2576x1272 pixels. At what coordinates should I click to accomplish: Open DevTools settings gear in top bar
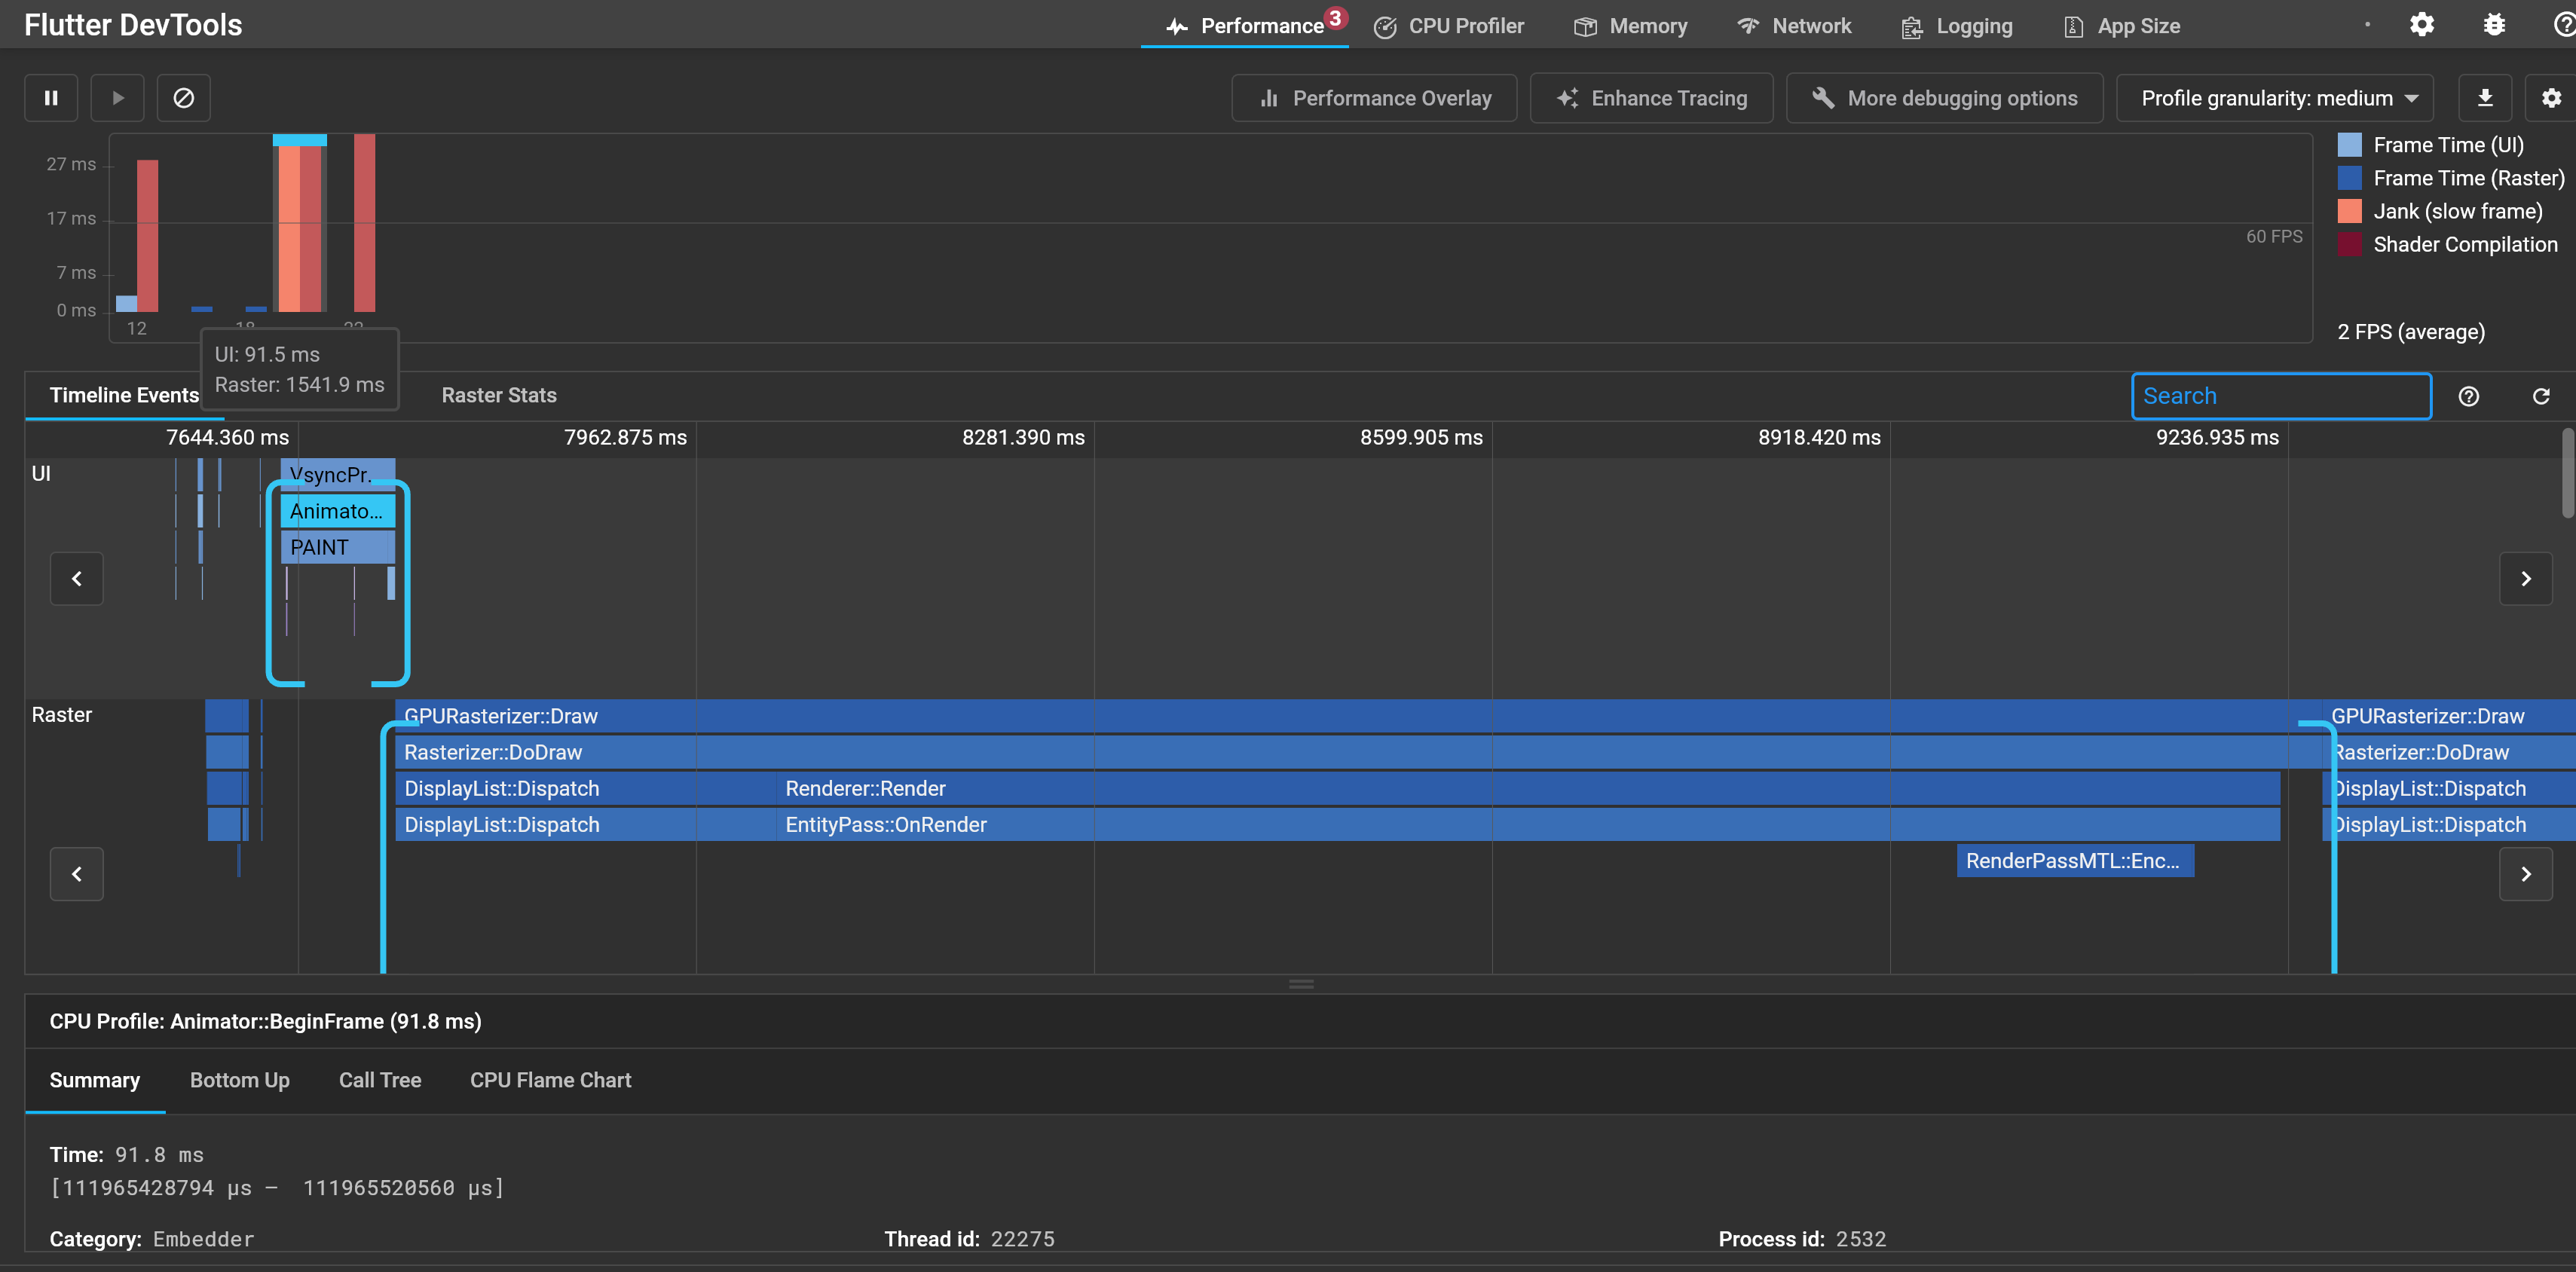(2421, 25)
